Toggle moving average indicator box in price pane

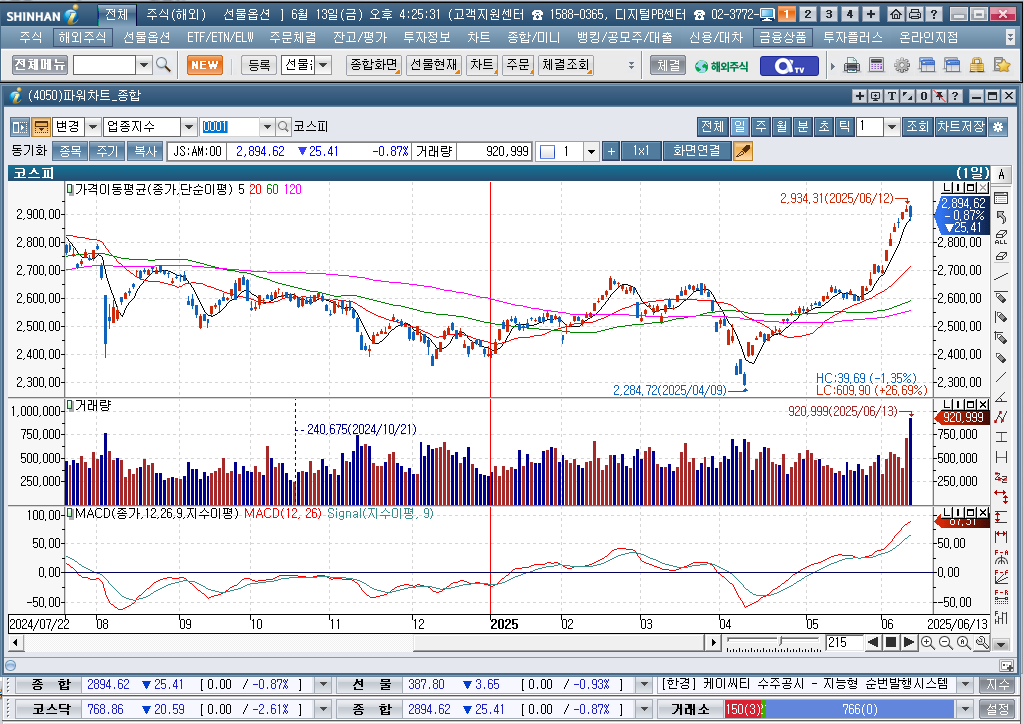click(x=70, y=189)
